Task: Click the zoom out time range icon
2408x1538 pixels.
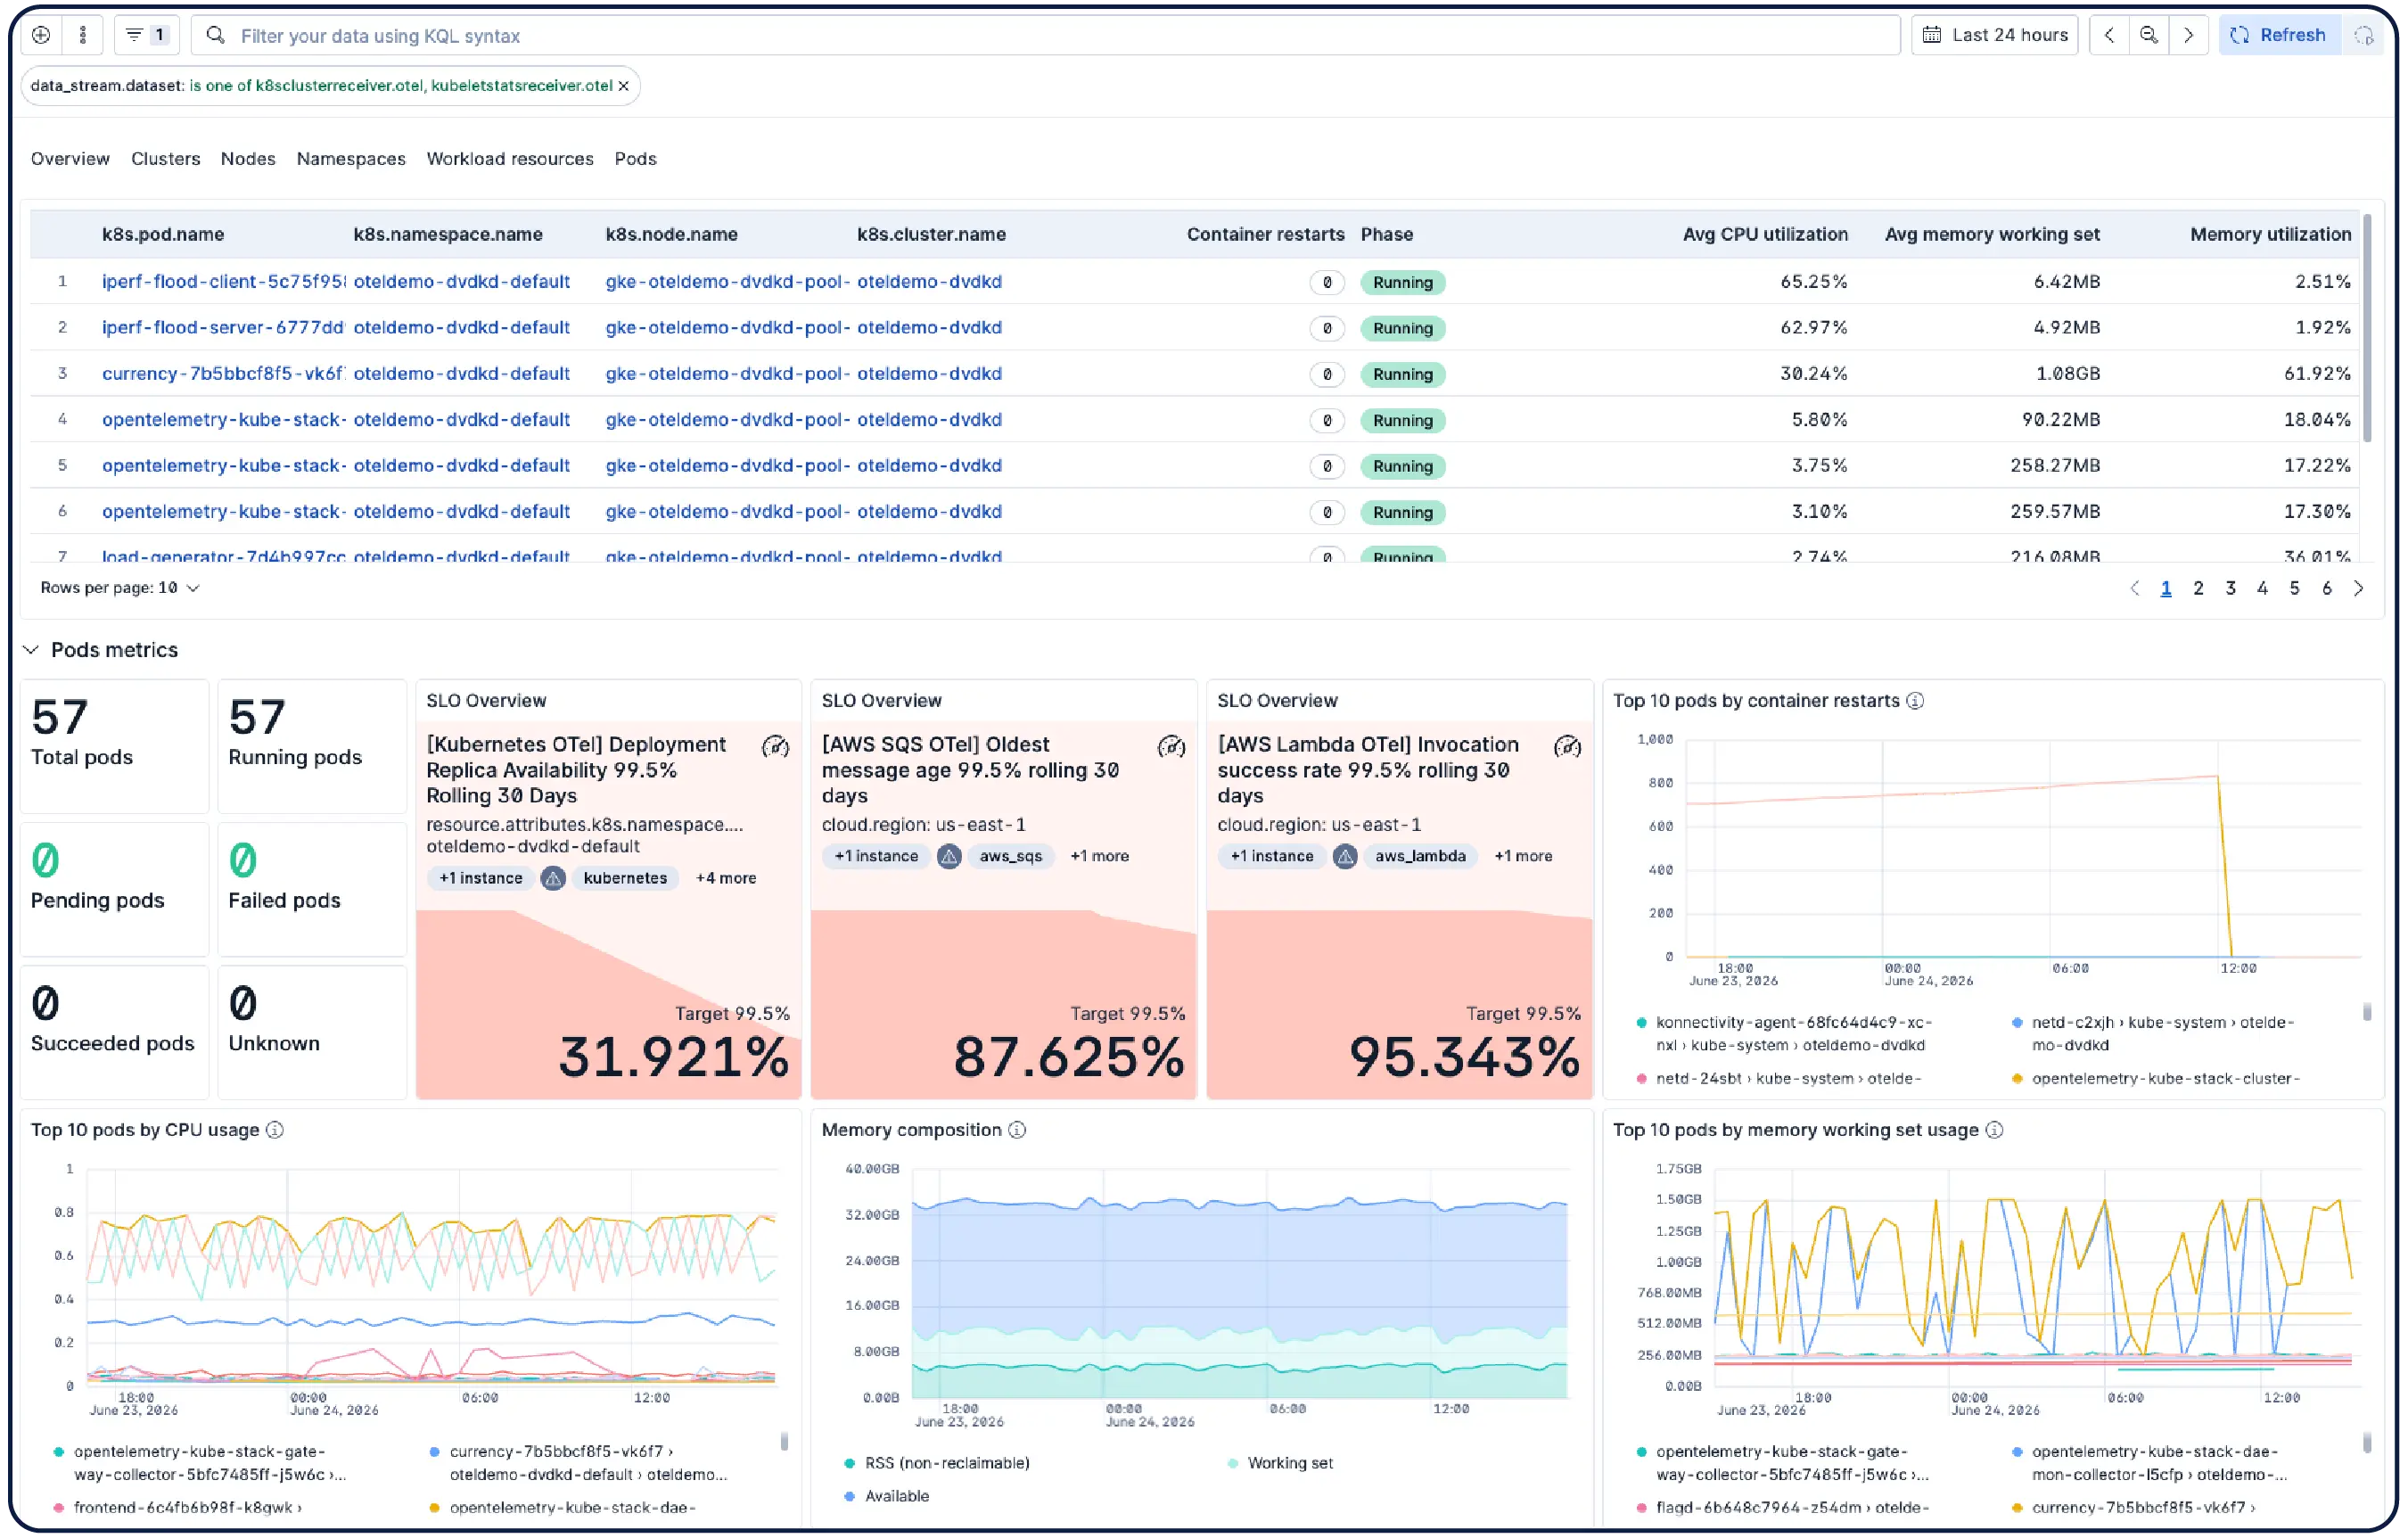Action: pos(2148,35)
